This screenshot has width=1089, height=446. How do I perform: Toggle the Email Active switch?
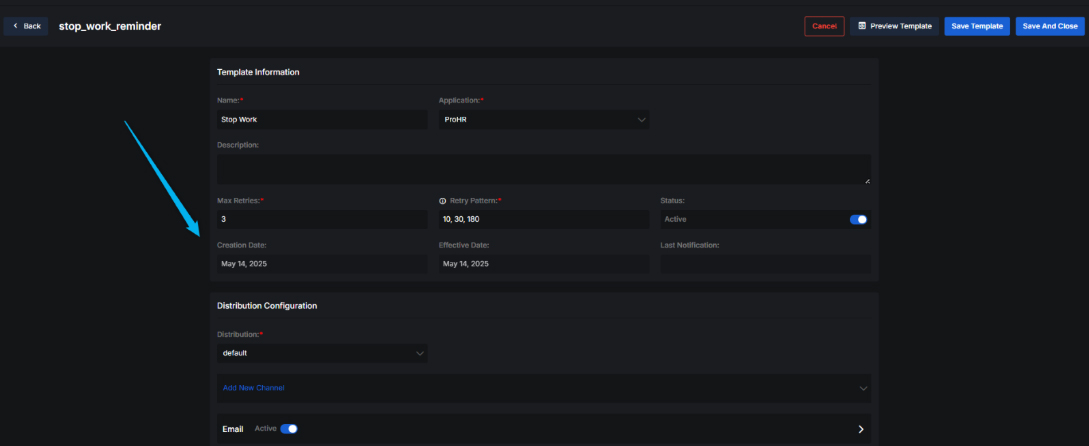[x=289, y=429]
